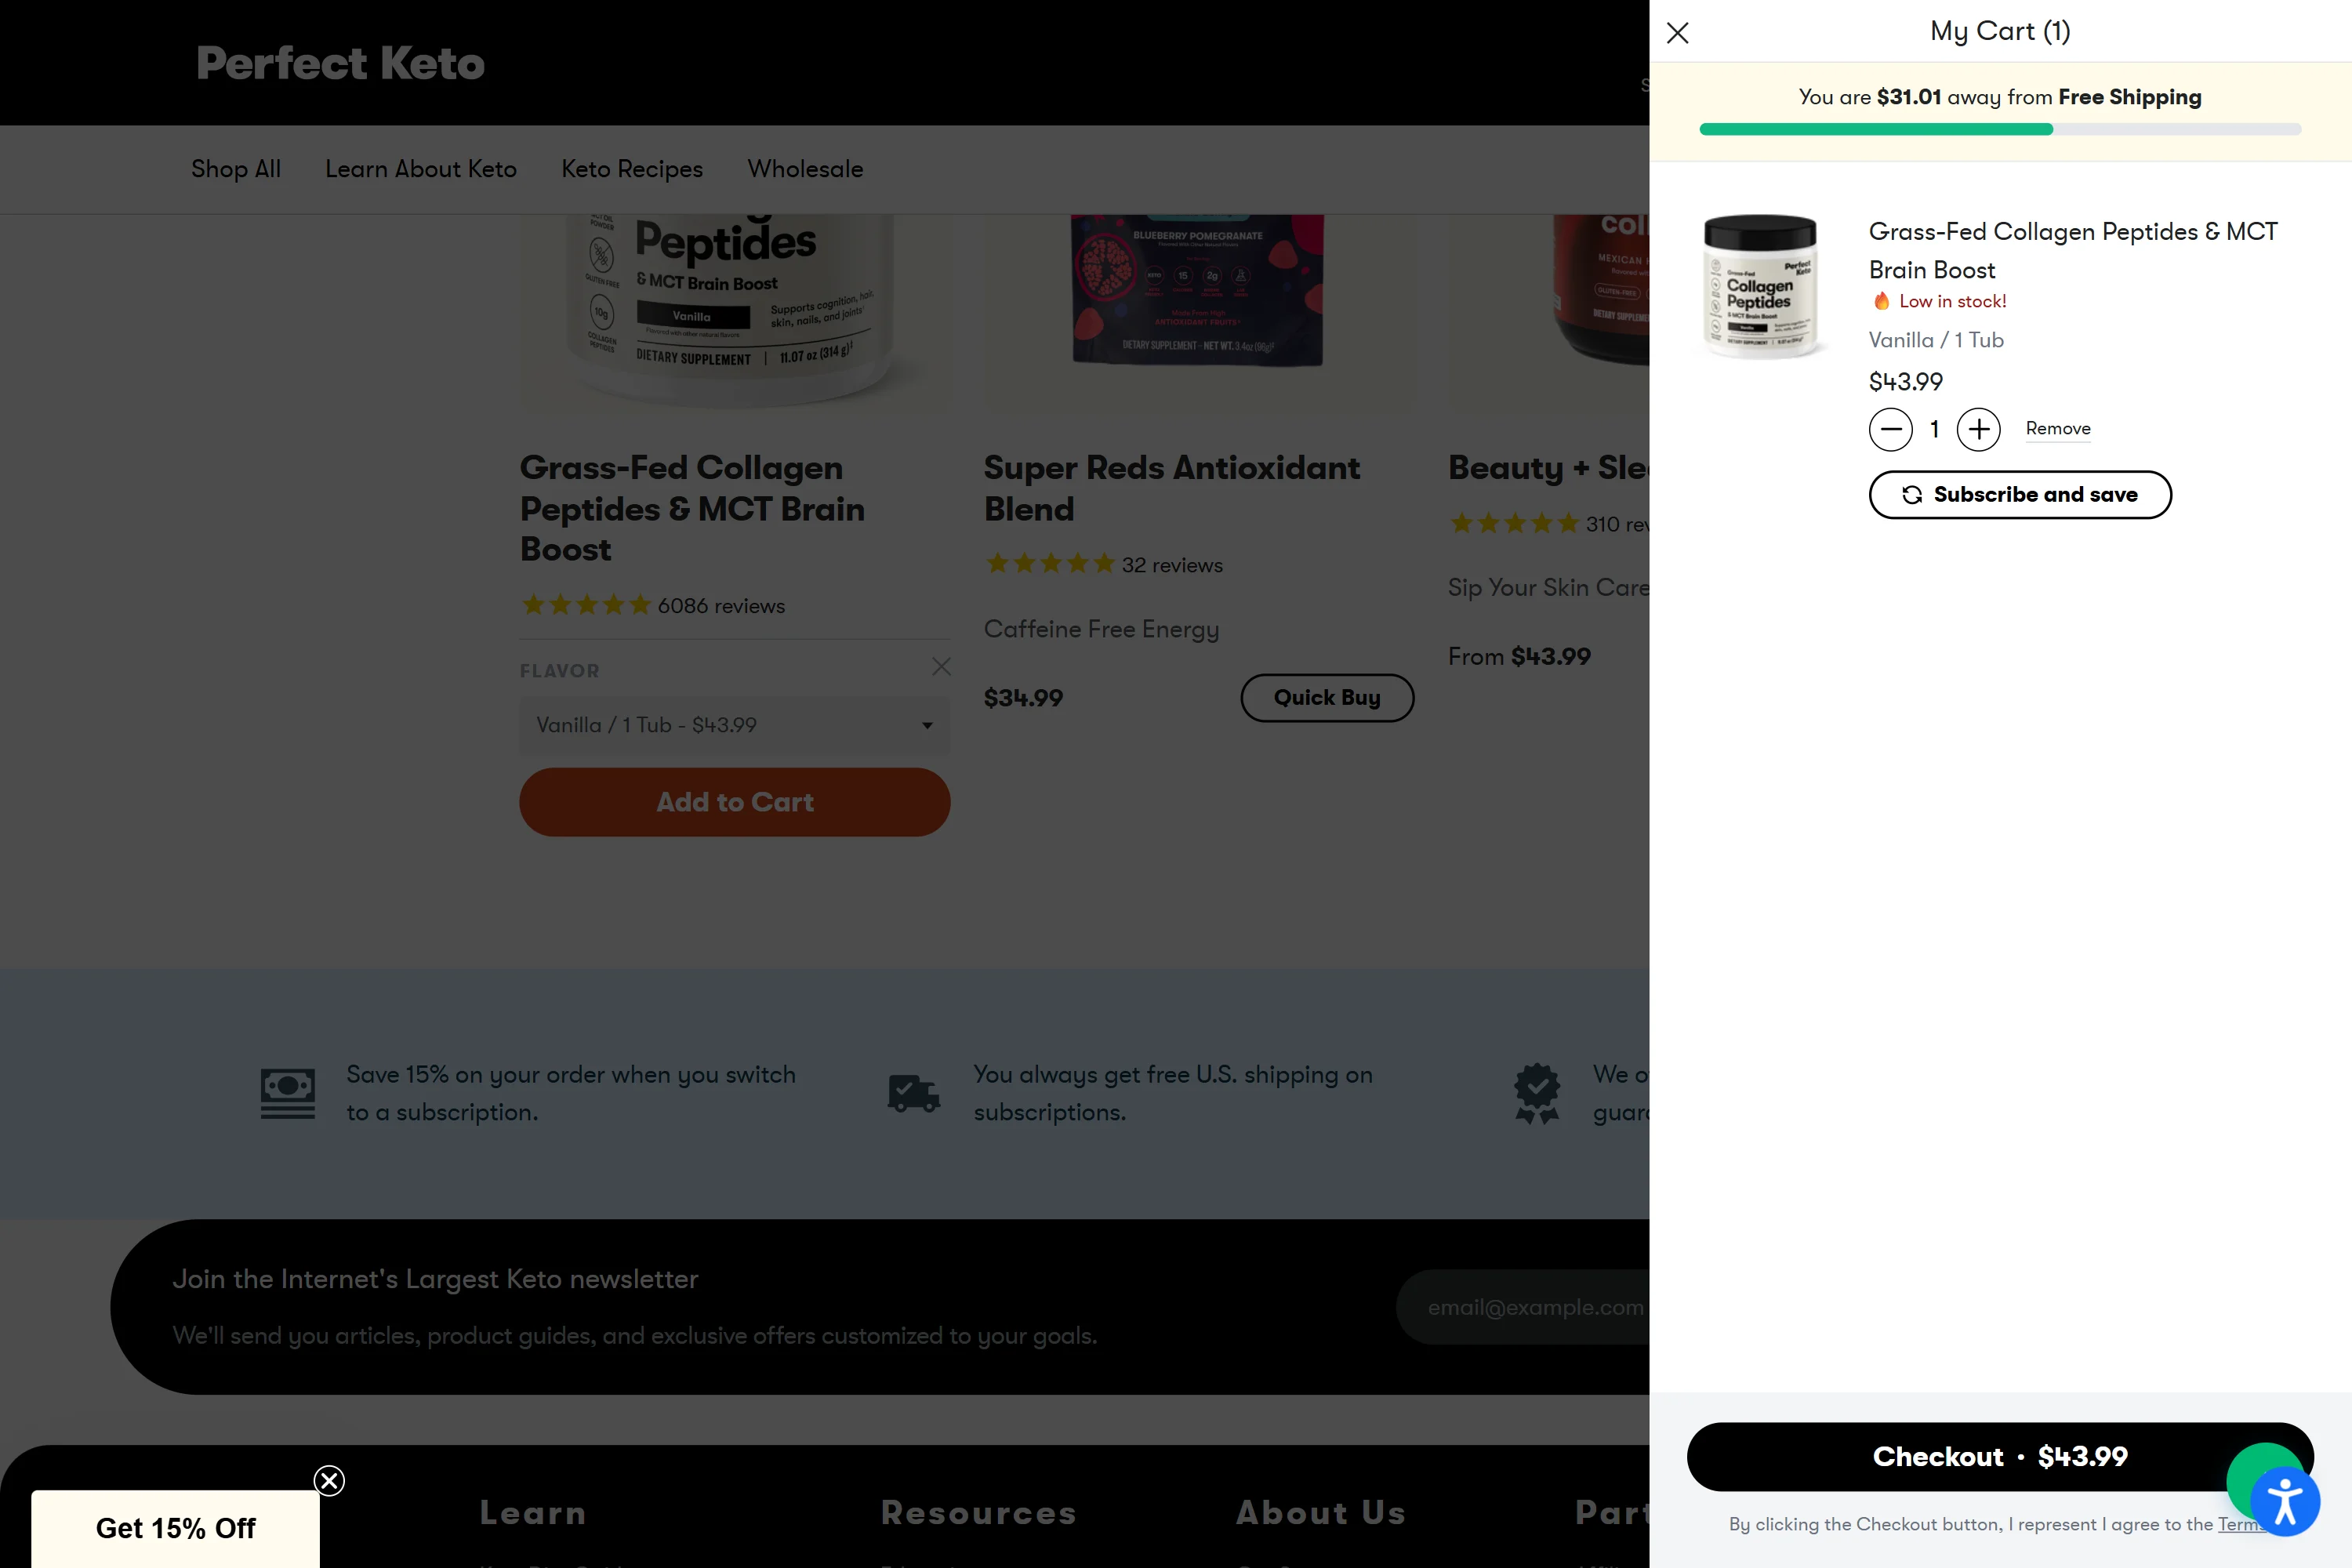Open the Shop All menu

[x=236, y=169]
